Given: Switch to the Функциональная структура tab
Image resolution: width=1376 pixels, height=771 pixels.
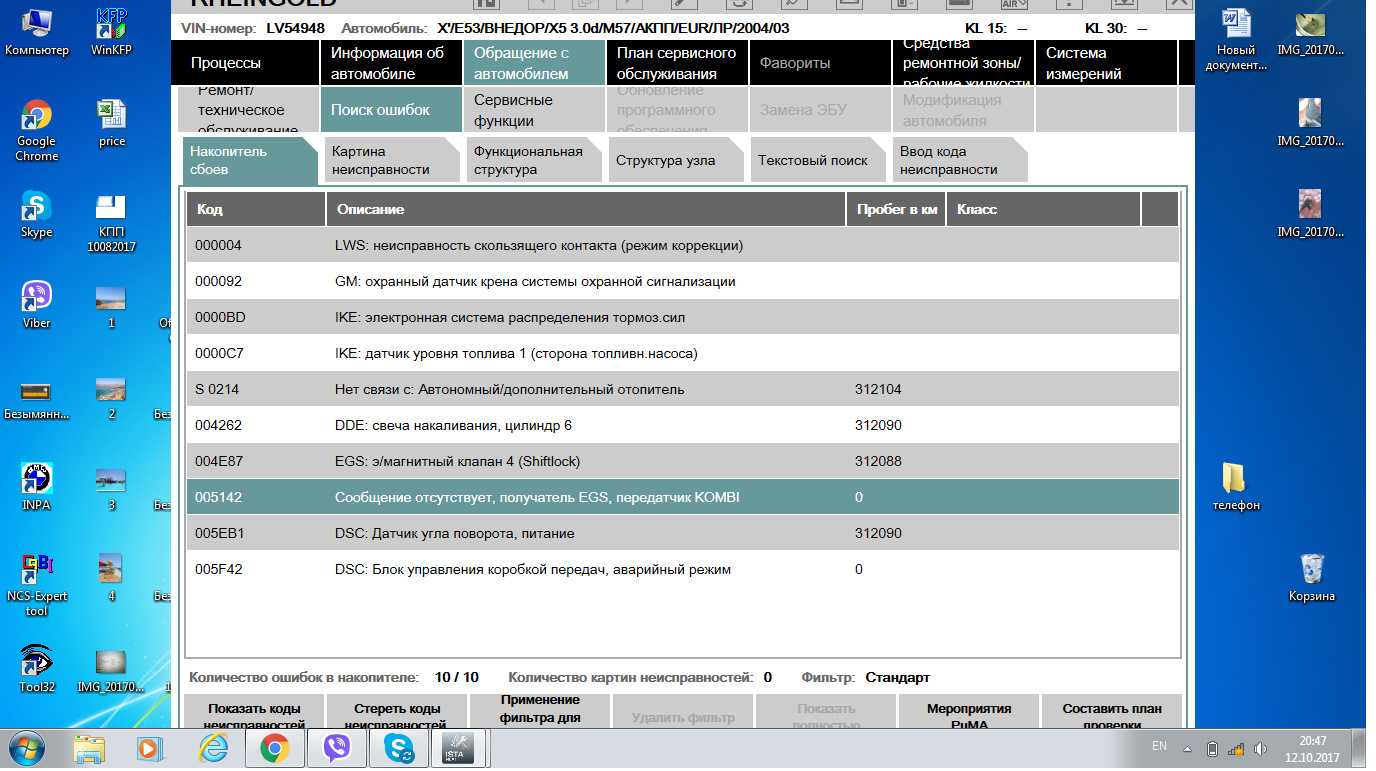Looking at the screenshot, I should click(534, 160).
